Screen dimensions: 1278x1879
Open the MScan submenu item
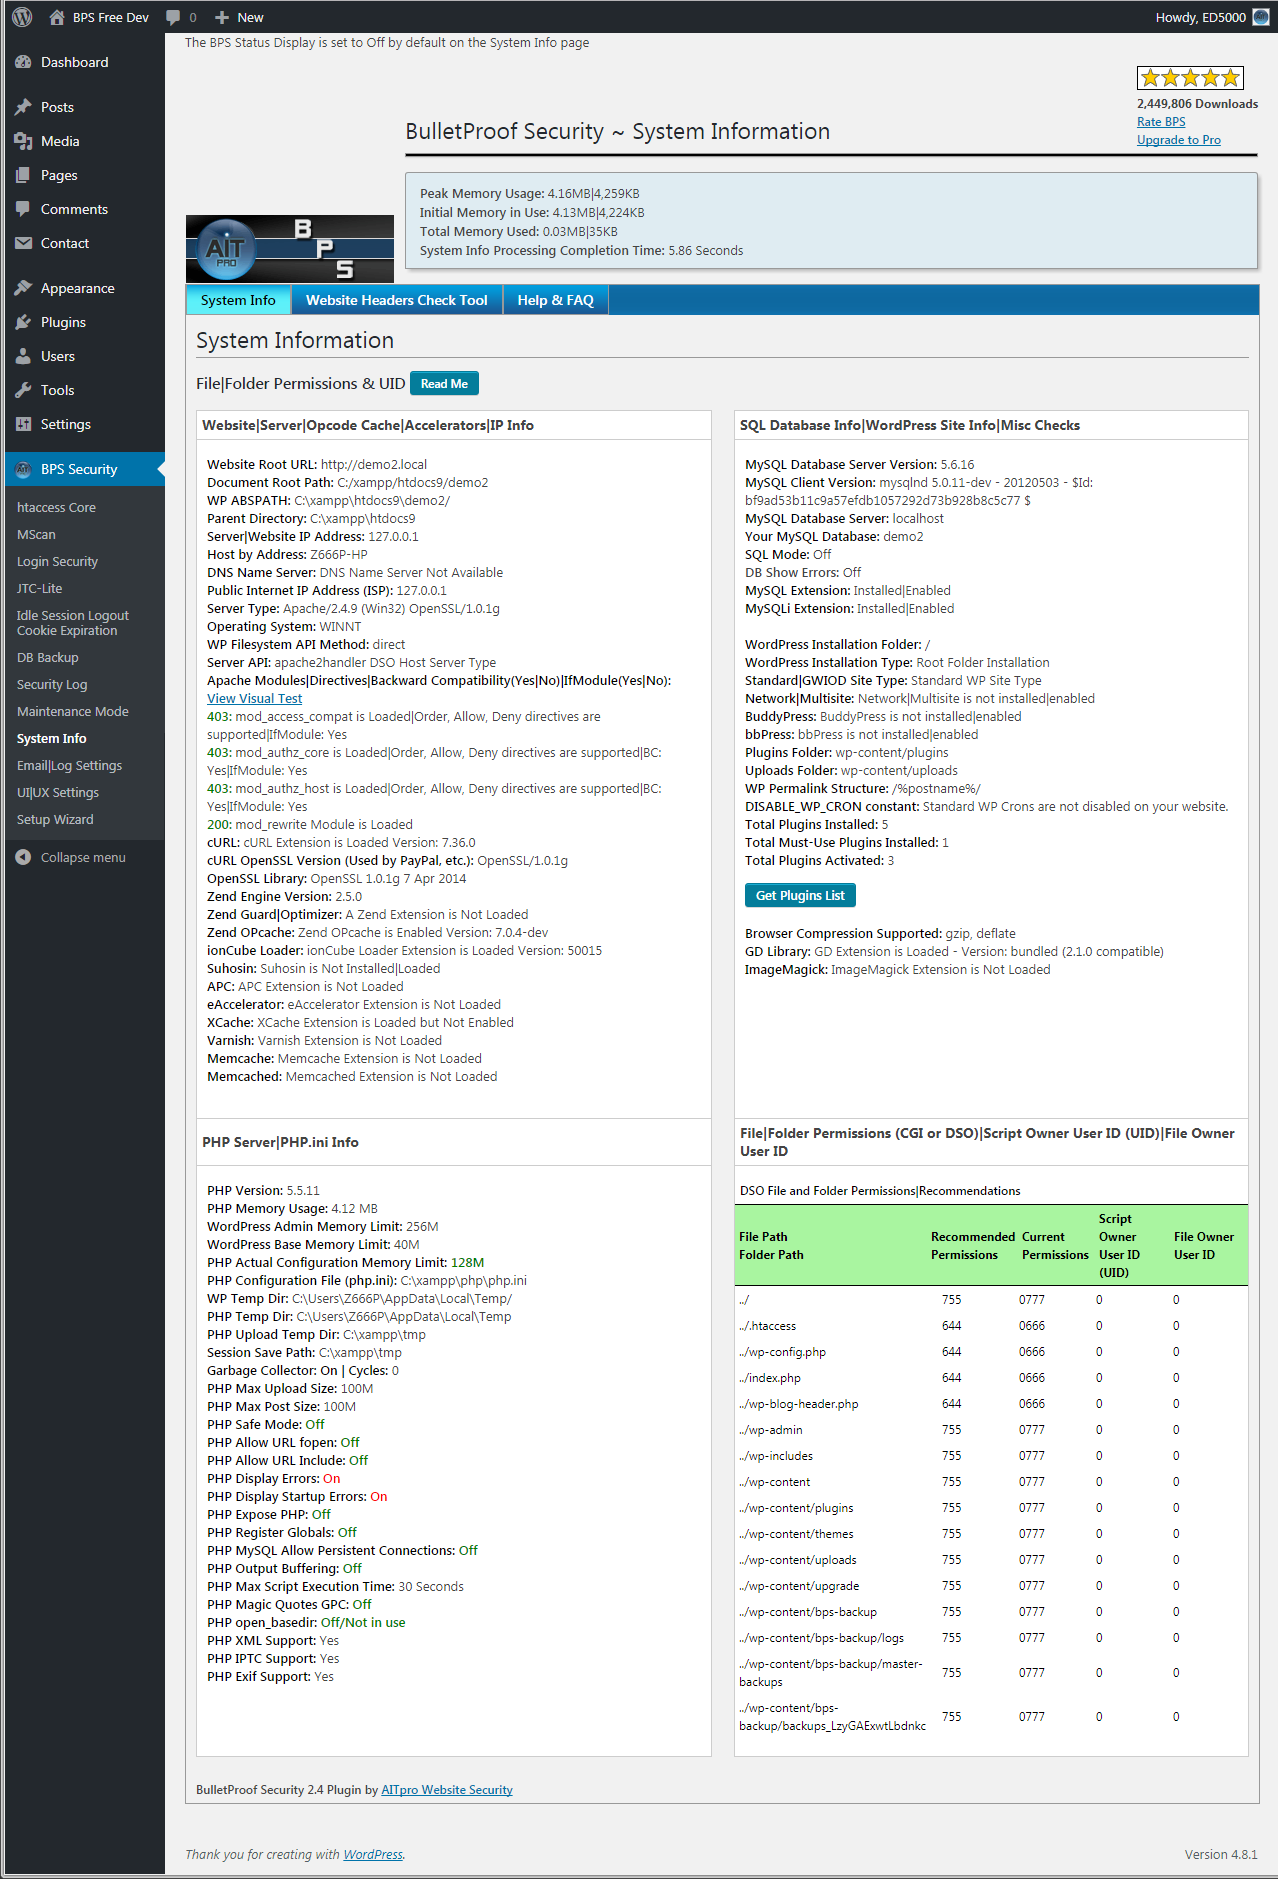click(36, 535)
